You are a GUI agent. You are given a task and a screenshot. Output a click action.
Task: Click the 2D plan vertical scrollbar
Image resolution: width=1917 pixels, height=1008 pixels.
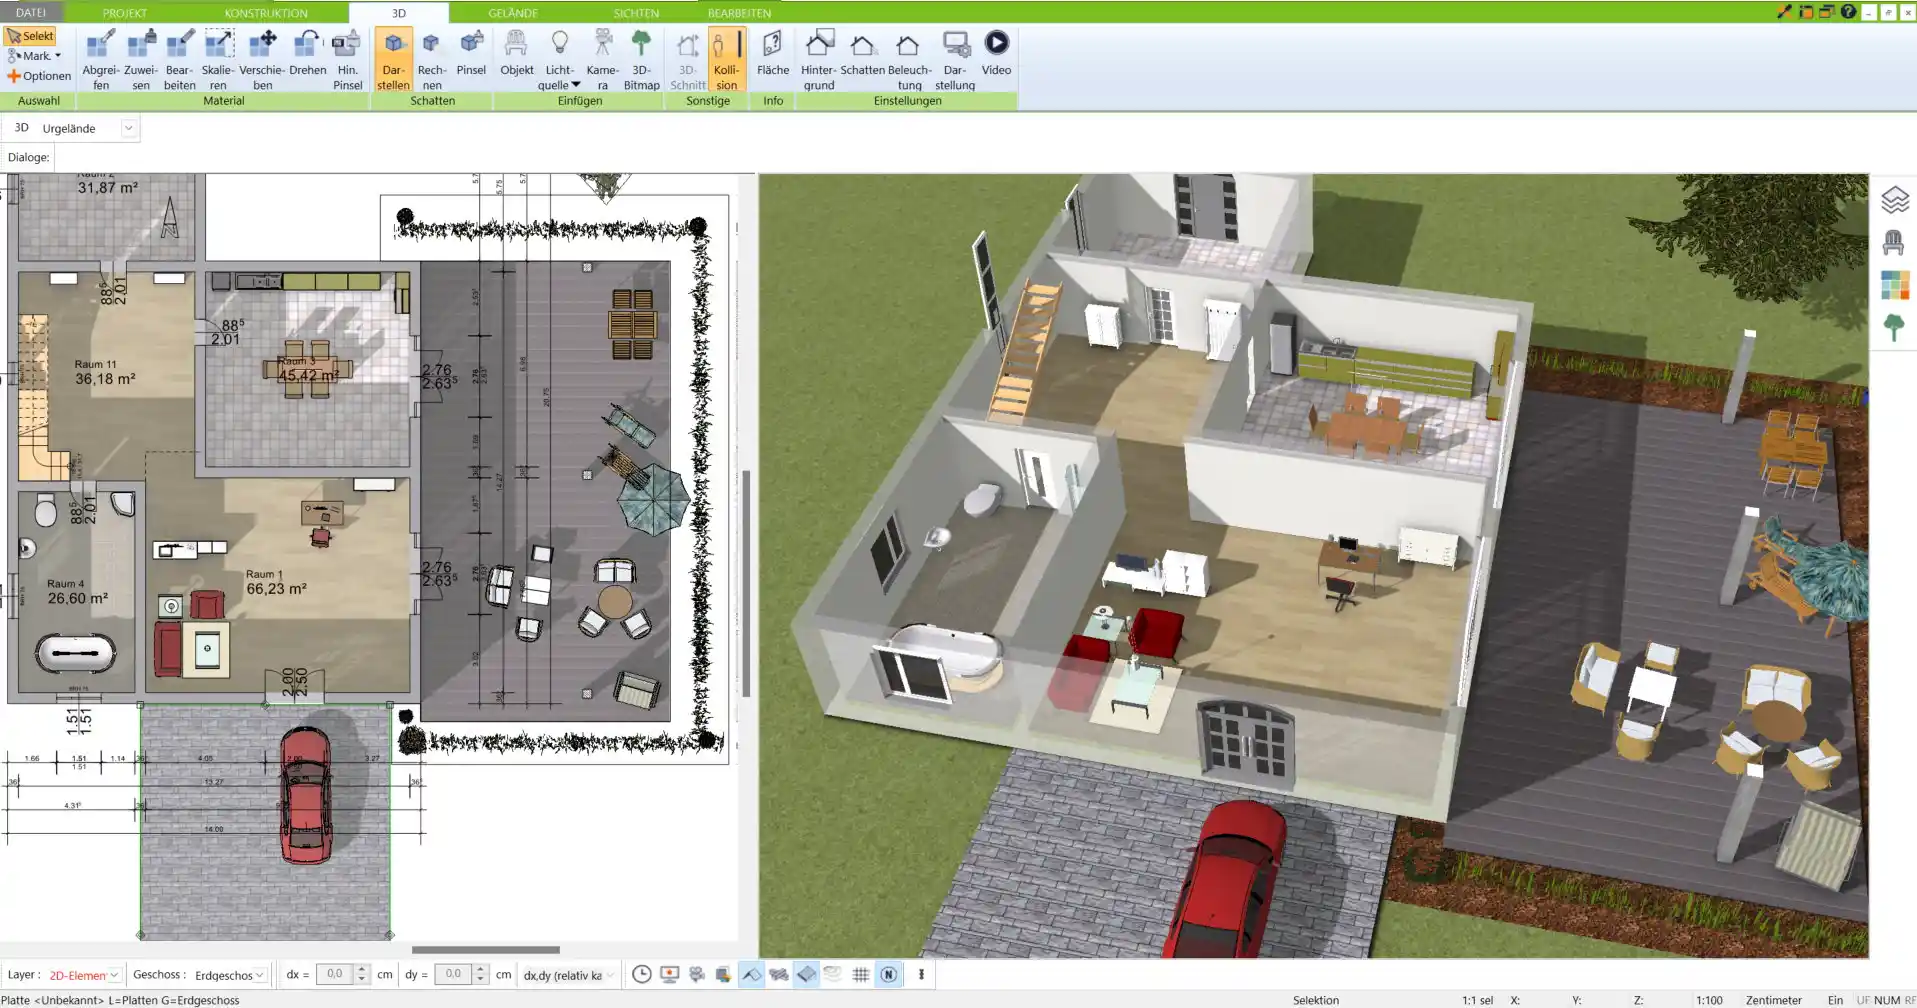[746, 583]
